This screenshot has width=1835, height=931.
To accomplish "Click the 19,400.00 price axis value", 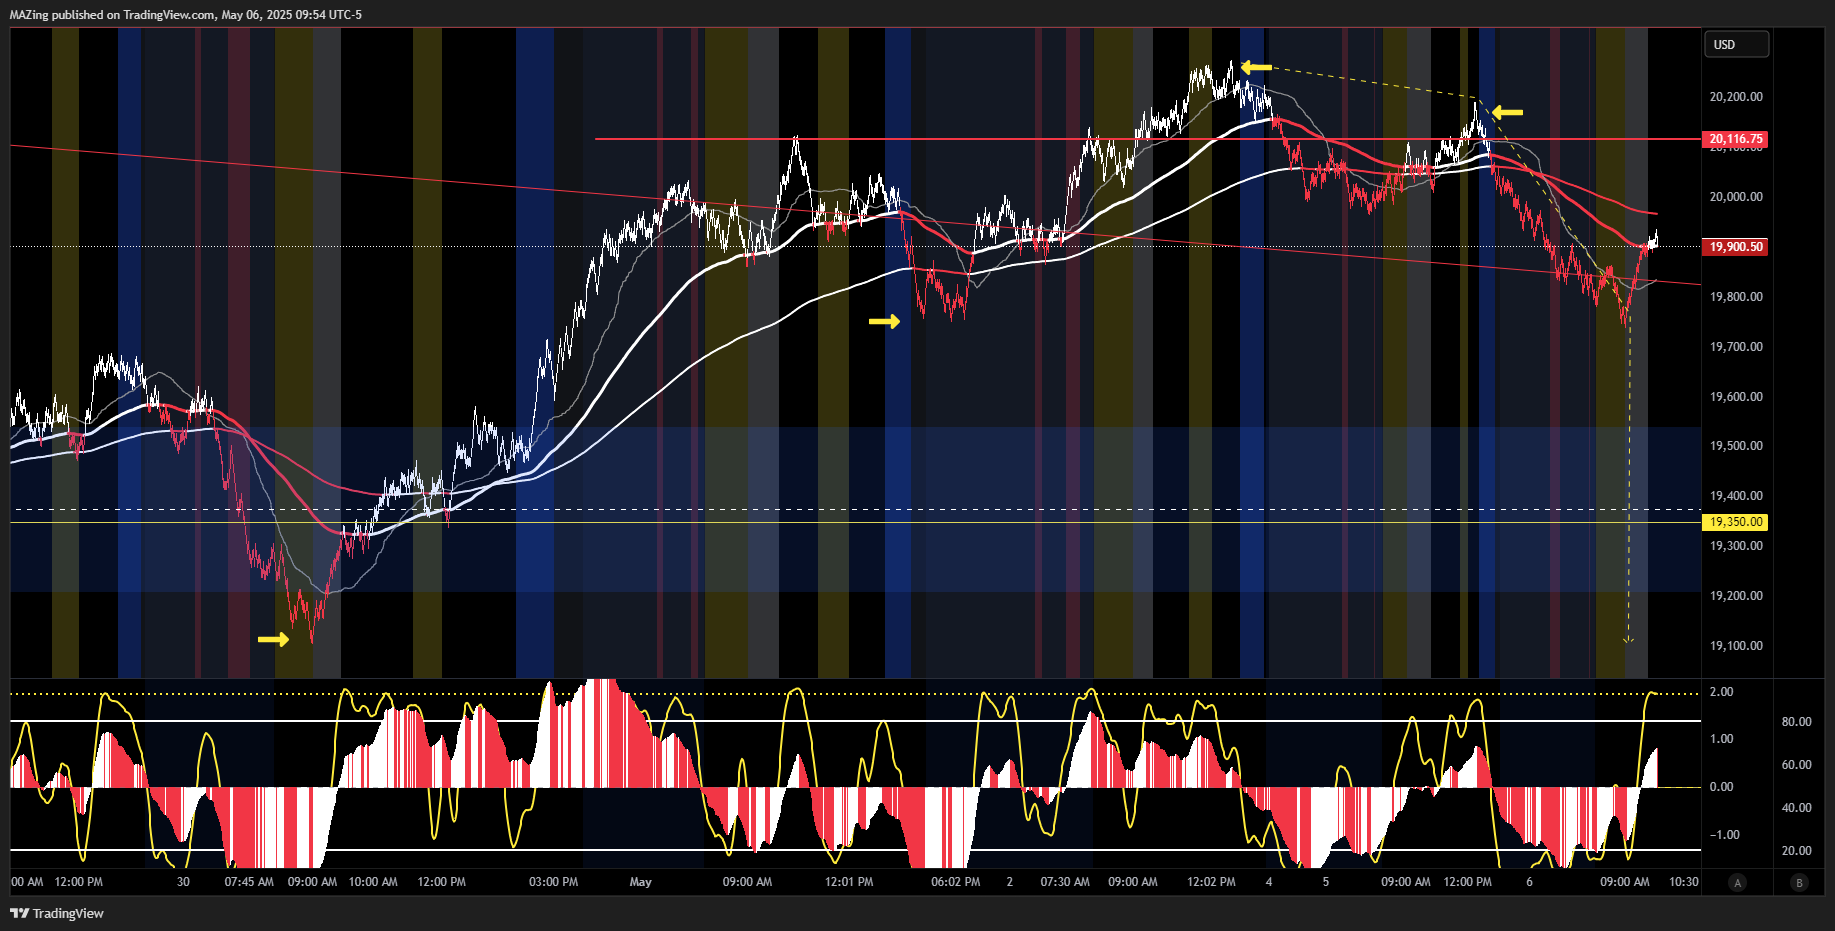I will pos(1736,496).
